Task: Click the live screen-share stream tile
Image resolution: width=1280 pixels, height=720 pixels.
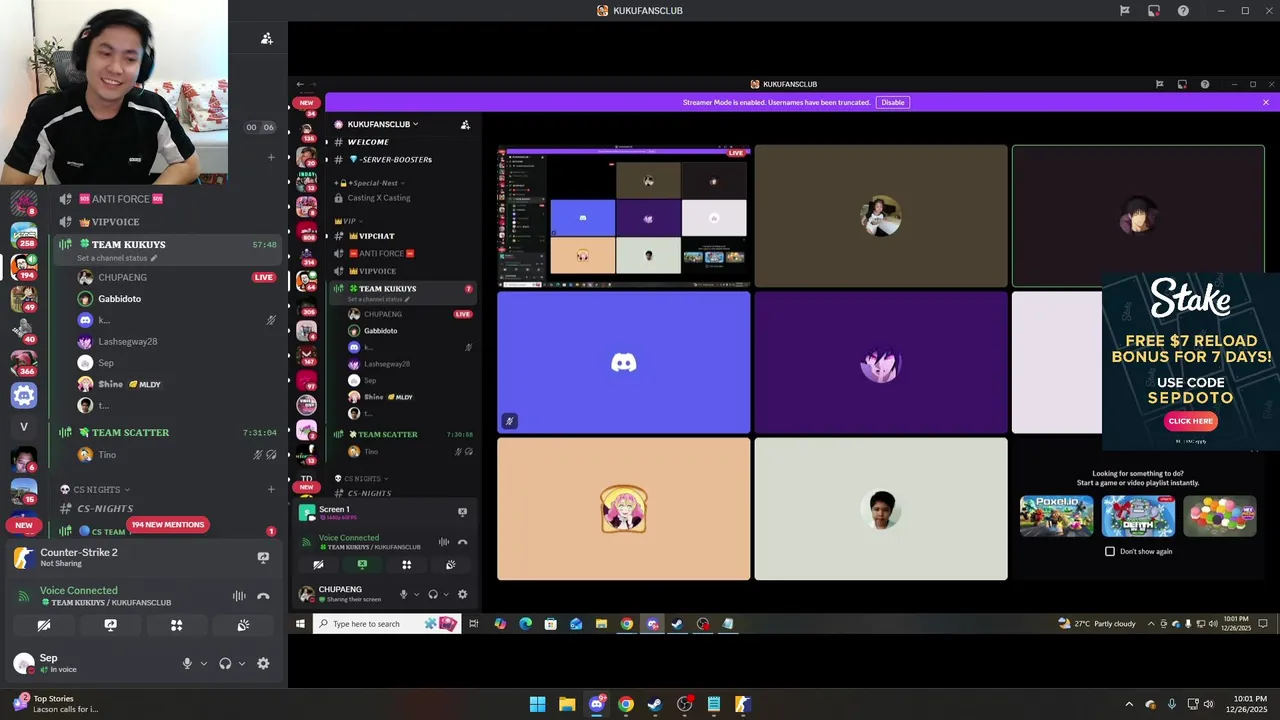Action: [623, 216]
